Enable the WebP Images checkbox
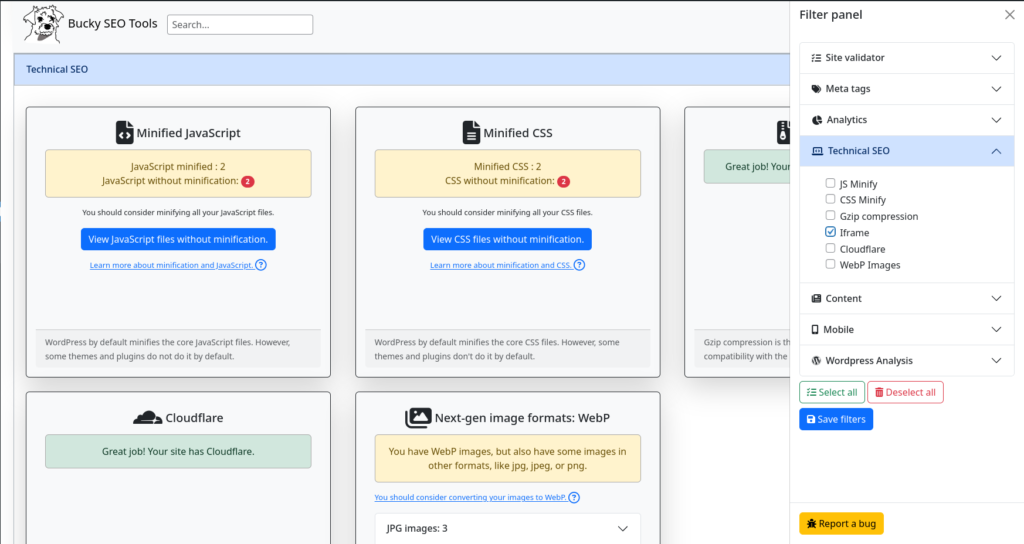Image resolution: width=1024 pixels, height=544 pixels. (830, 264)
